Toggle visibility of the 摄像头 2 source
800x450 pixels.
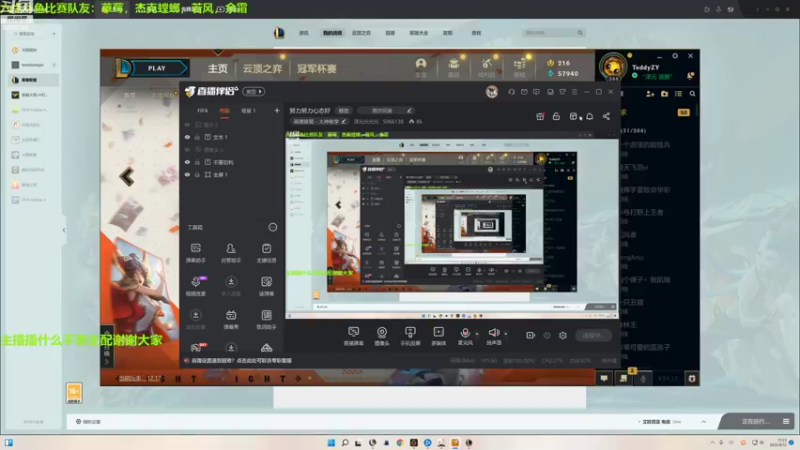(x=187, y=149)
